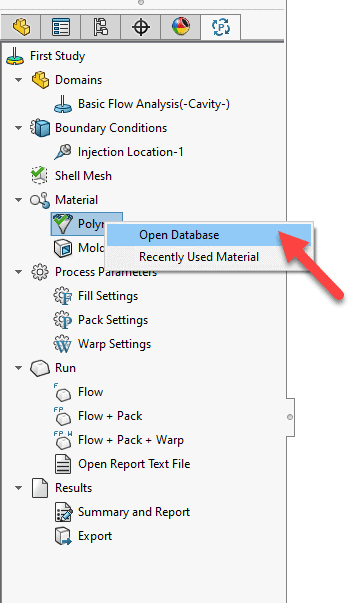Click the Results page icon
The image size is (360, 603).
40,488
